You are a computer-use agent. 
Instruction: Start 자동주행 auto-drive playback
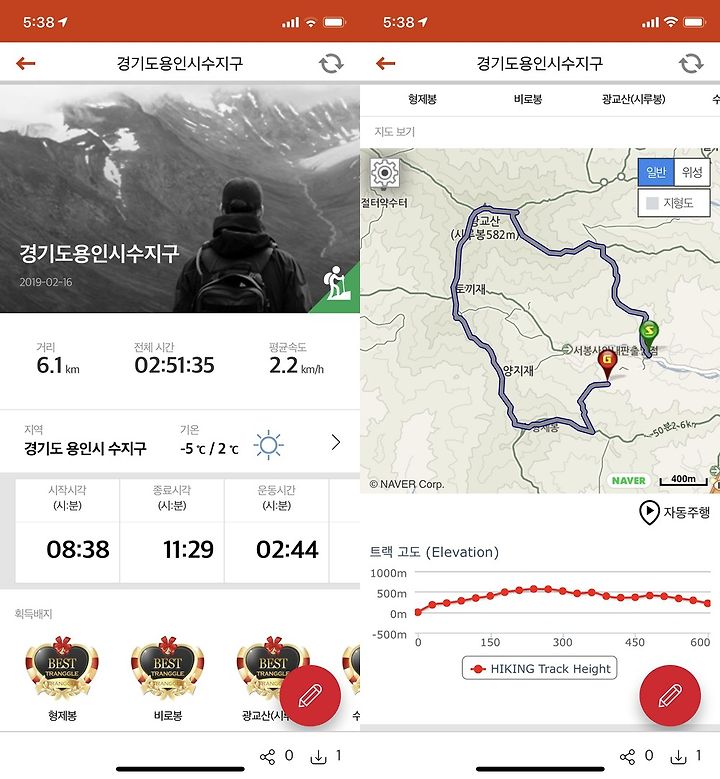point(674,512)
